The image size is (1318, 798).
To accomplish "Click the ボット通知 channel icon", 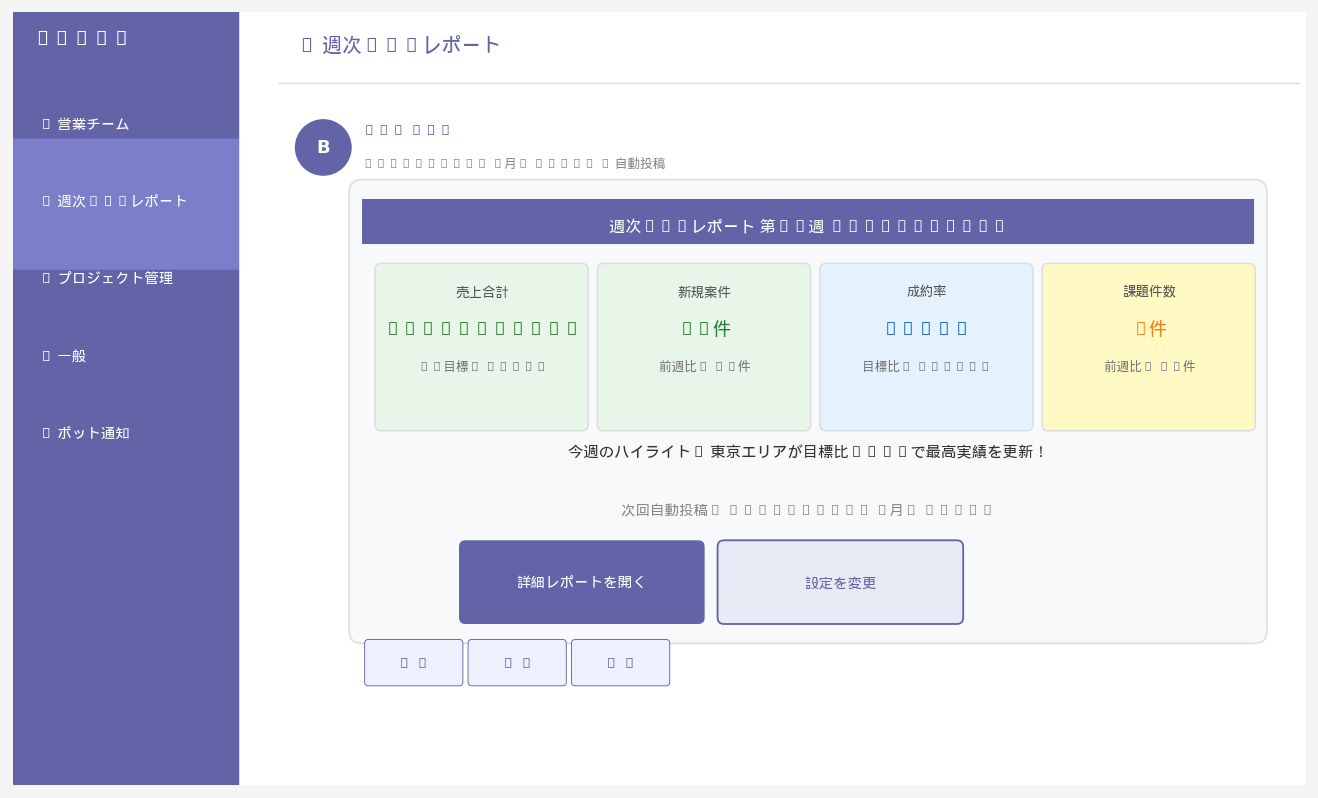I will (44, 433).
